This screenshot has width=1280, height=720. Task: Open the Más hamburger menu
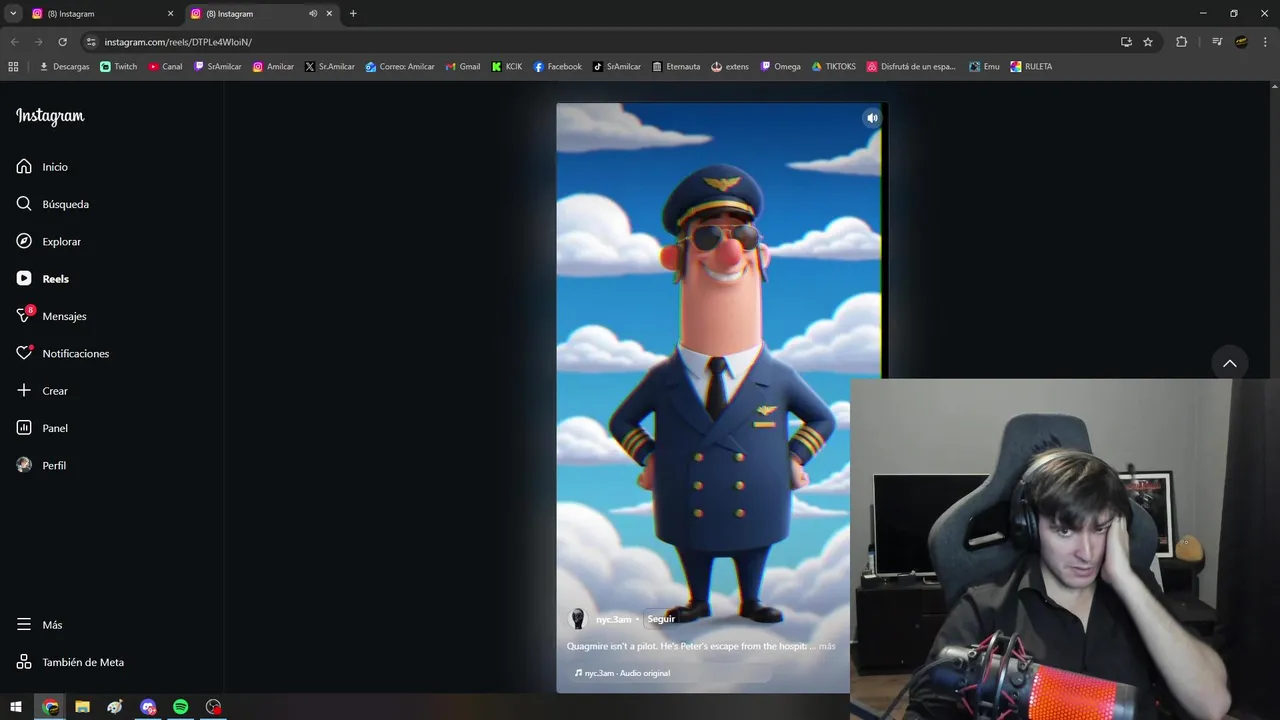coord(39,625)
